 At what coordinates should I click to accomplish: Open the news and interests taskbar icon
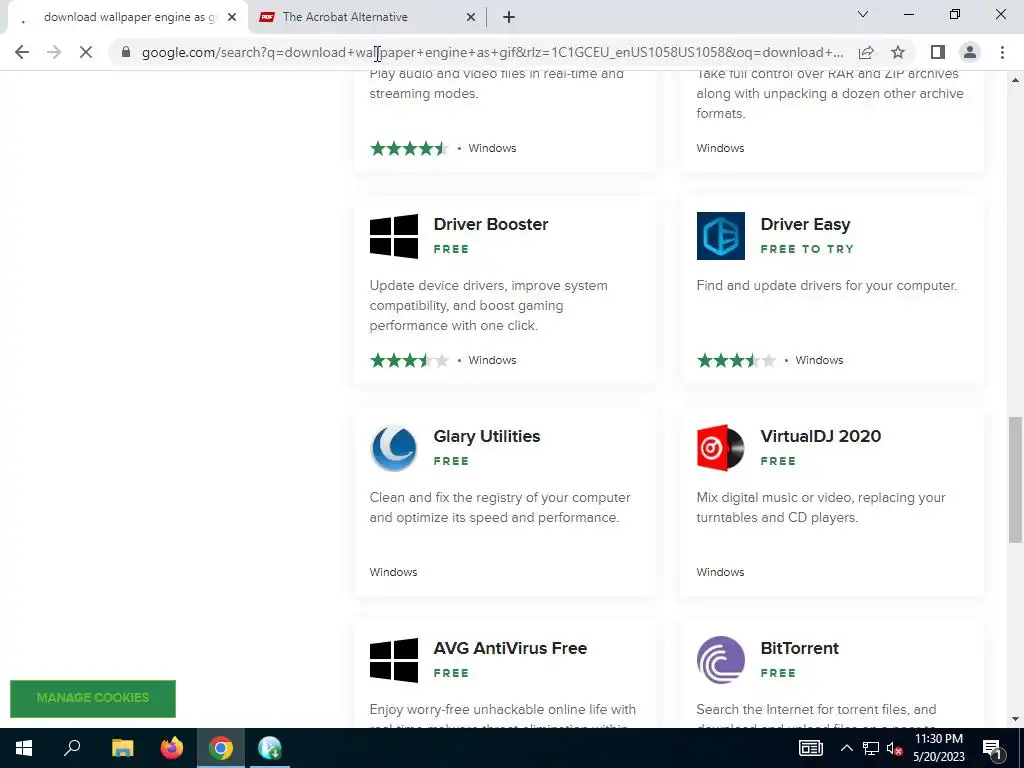(x=810, y=748)
